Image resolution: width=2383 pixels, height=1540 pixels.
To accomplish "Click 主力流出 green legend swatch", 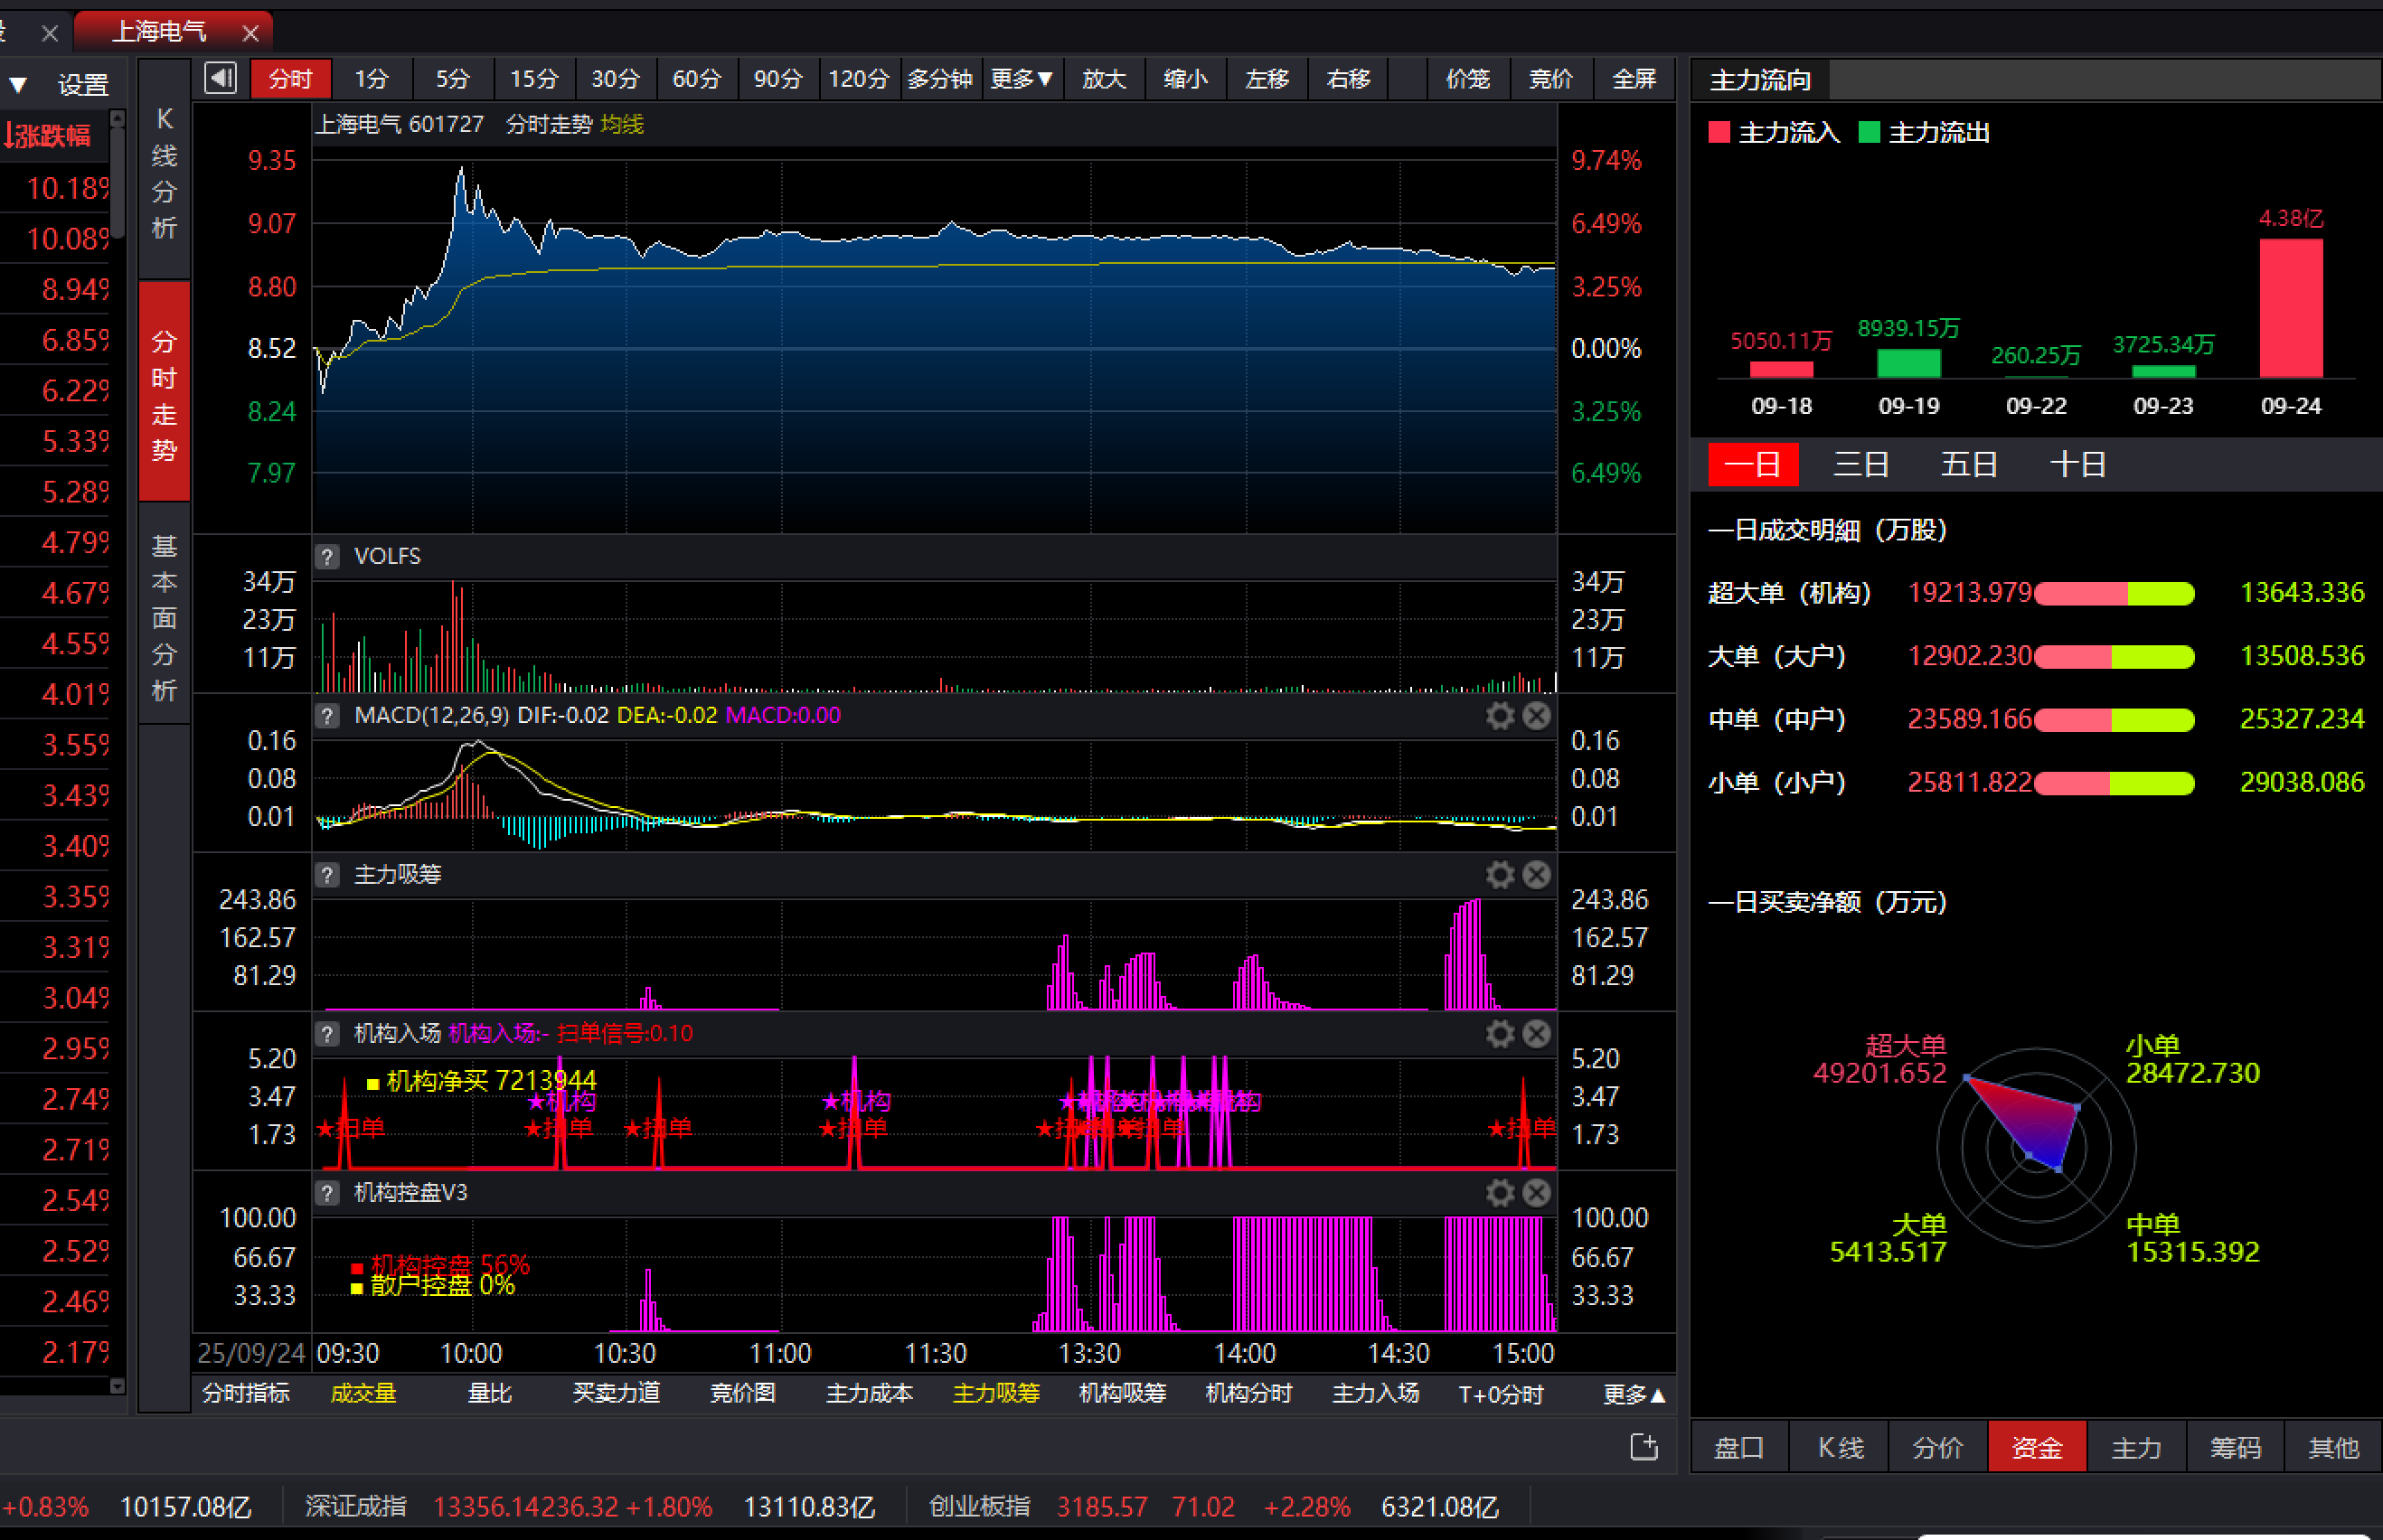I will (x=1868, y=133).
